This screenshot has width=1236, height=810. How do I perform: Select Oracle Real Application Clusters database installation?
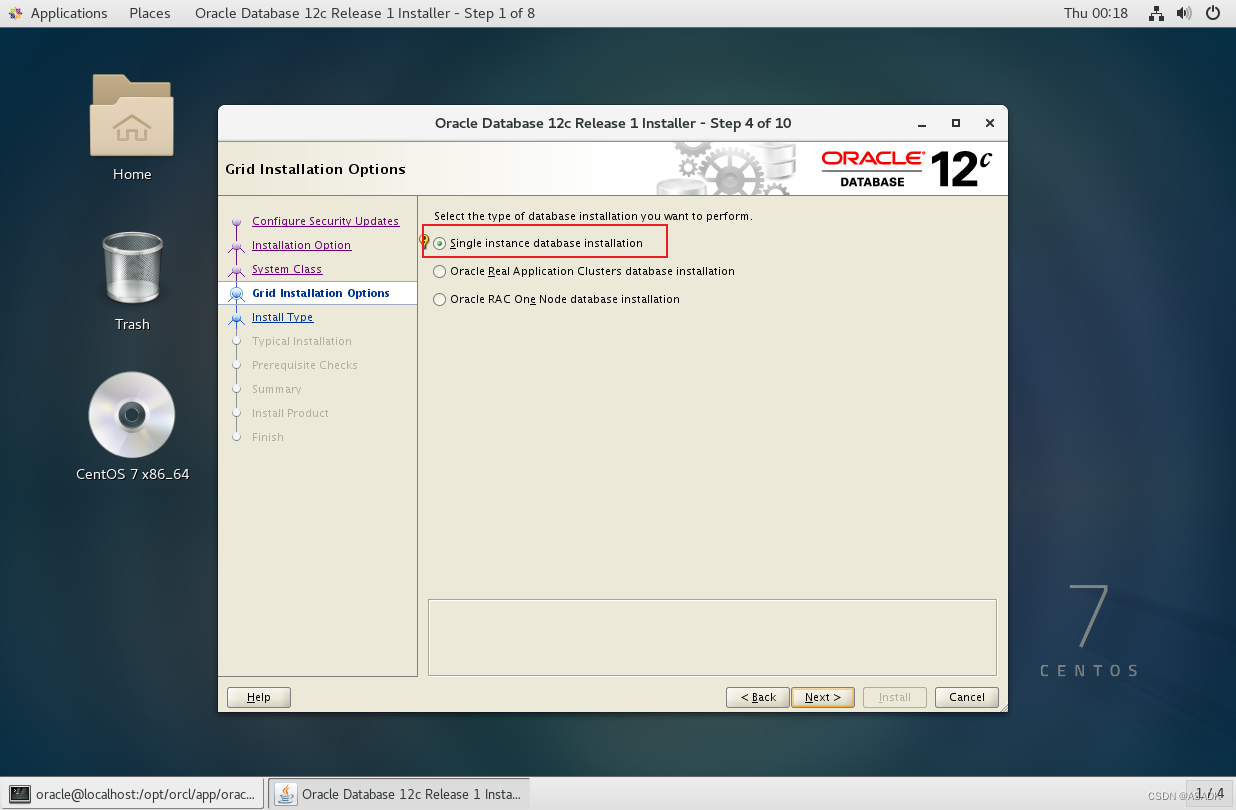440,271
